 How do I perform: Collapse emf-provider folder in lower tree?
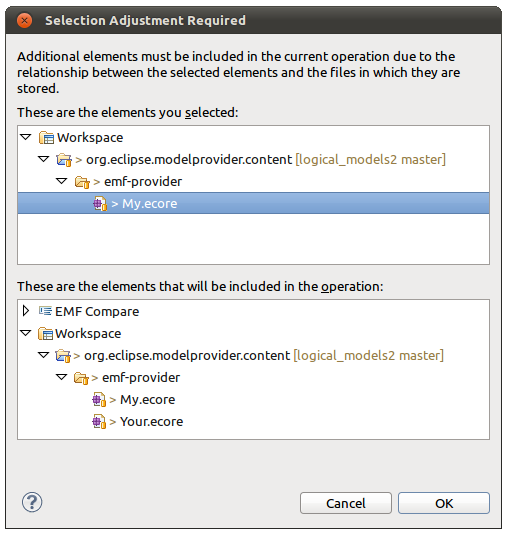61,377
